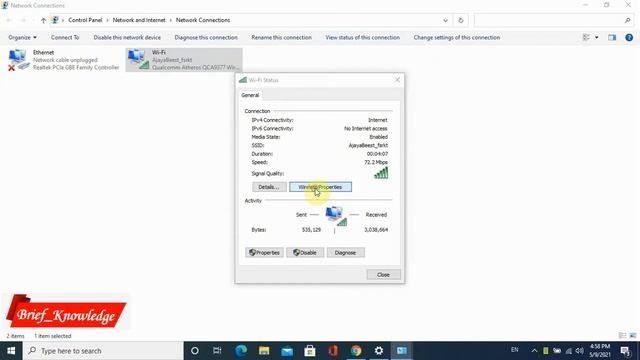The image size is (640, 360).
Task: Close the Wi-Fi Status dialog with Close button
Action: coord(383,275)
